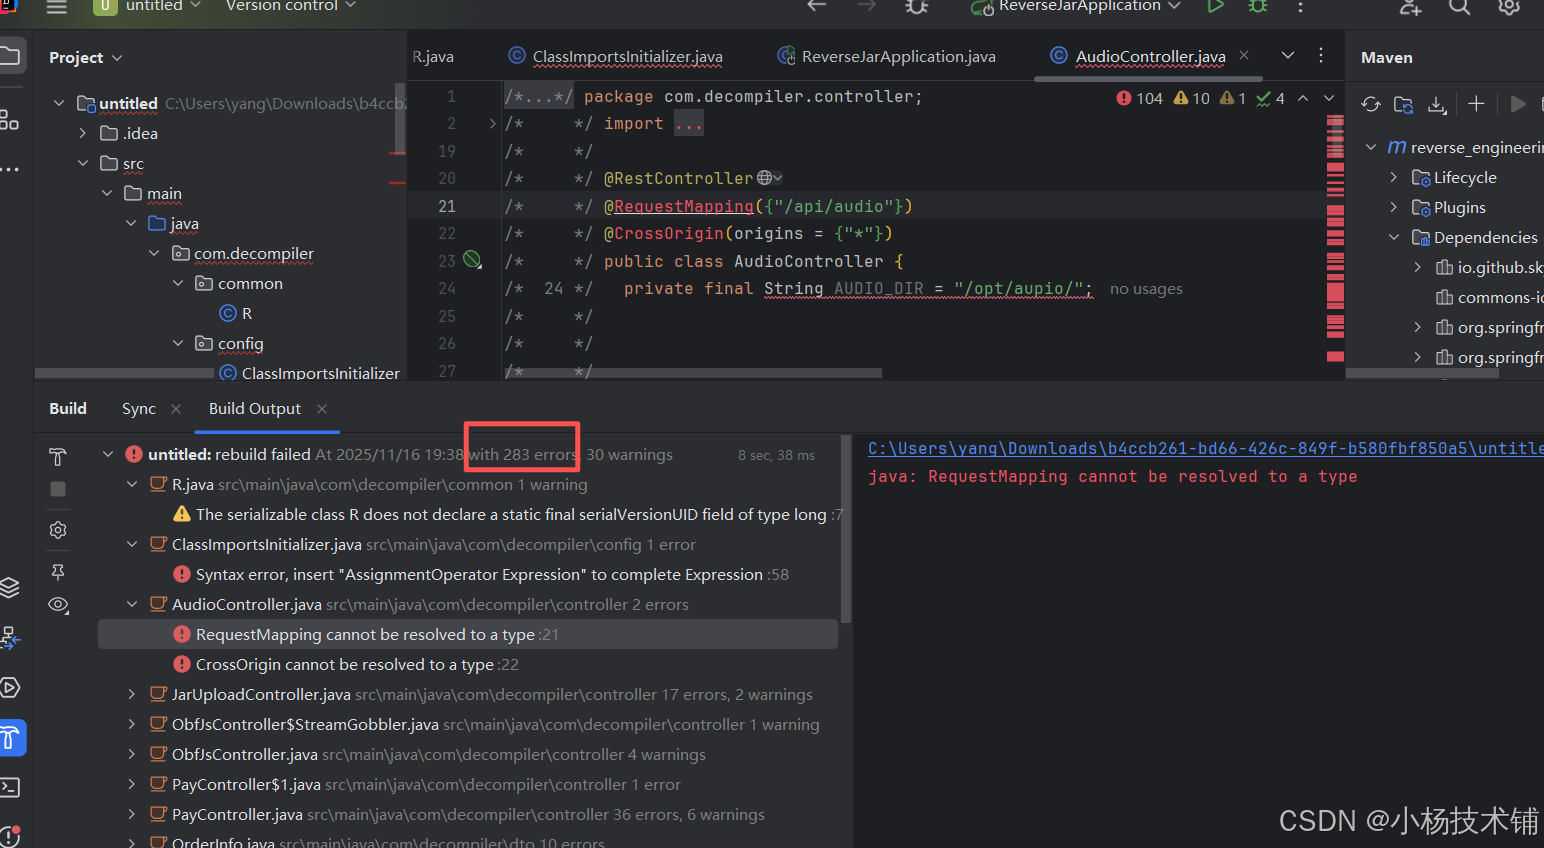1544x848 pixels.
Task: Click generate sources and update folders icon
Action: pos(1404,104)
